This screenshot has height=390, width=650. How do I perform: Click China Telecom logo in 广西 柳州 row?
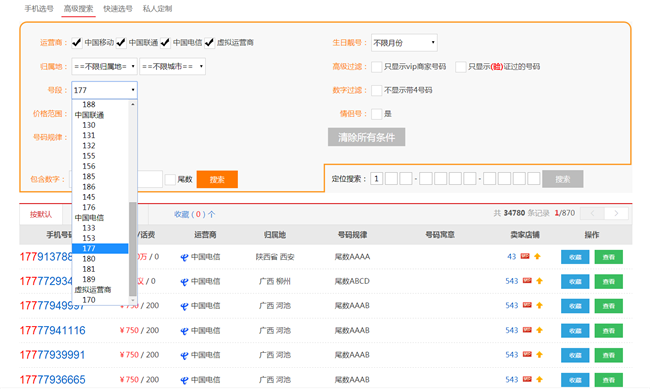[x=184, y=282]
